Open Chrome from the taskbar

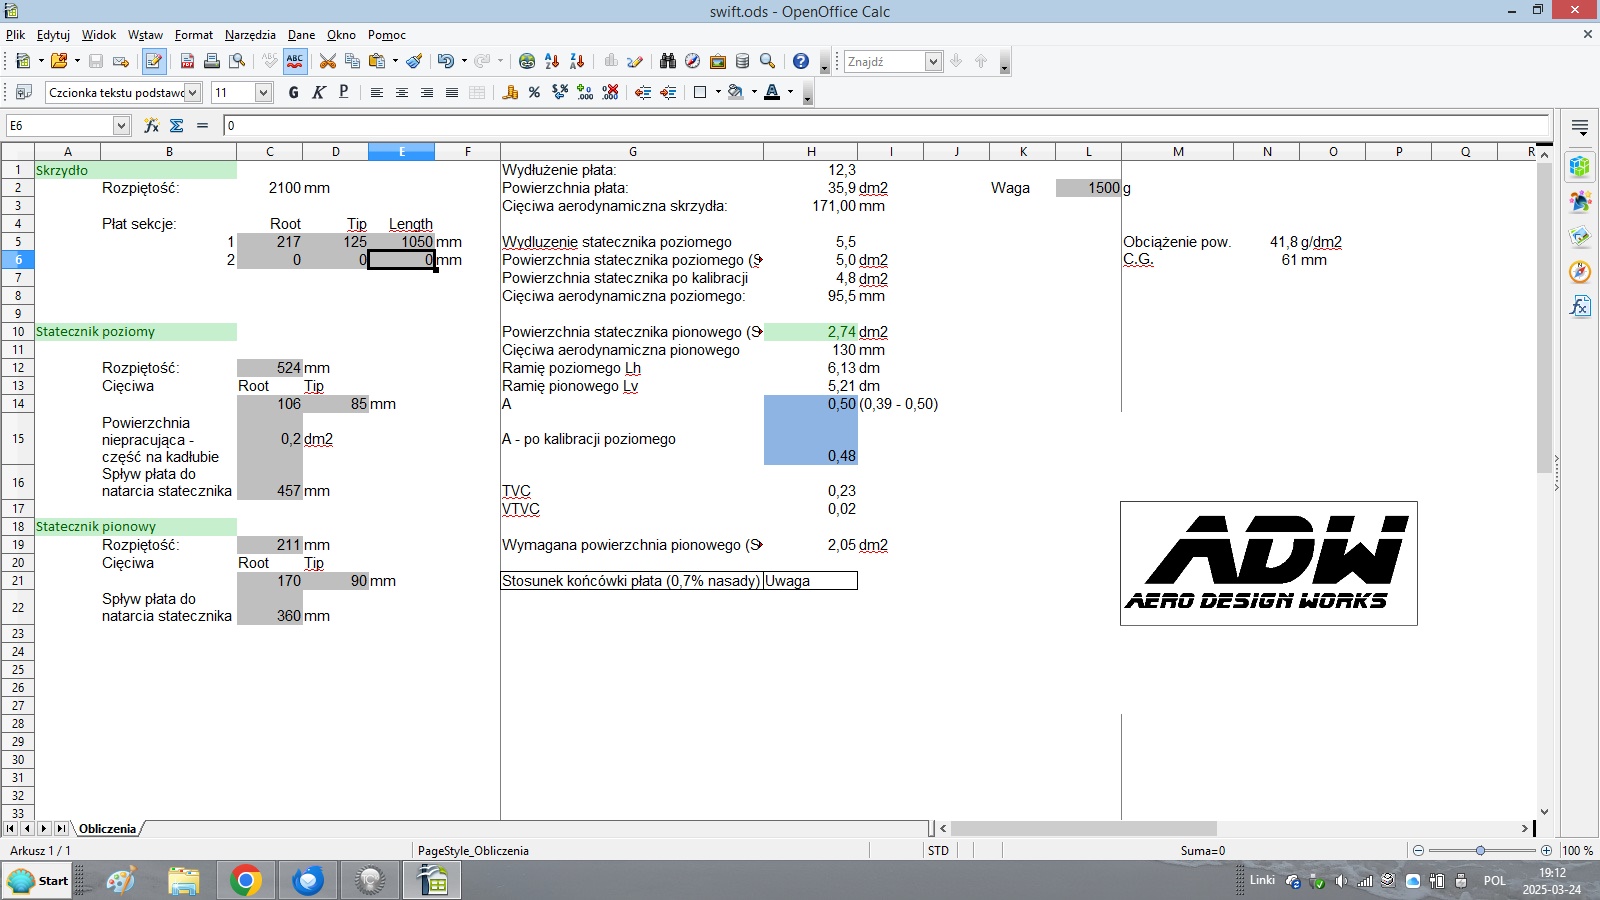(x=246, y=881)
